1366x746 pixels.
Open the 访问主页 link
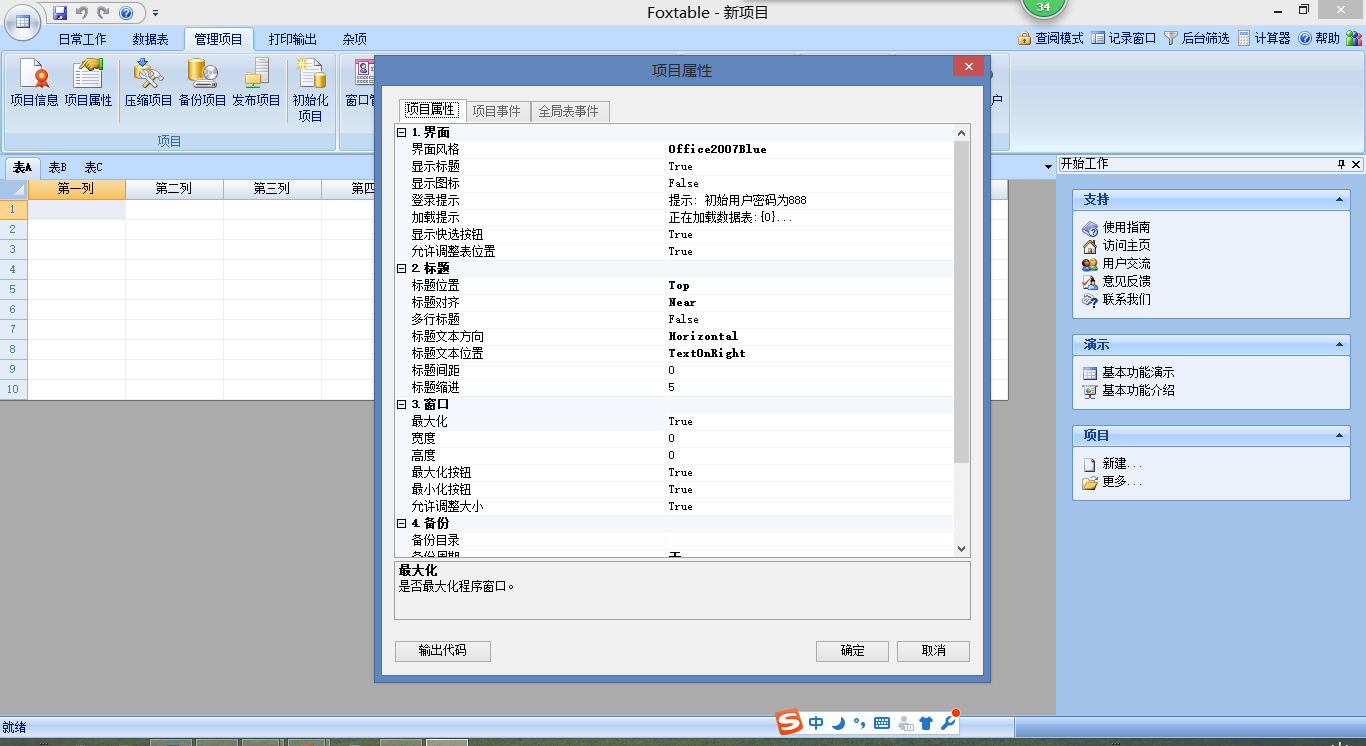1126,246
